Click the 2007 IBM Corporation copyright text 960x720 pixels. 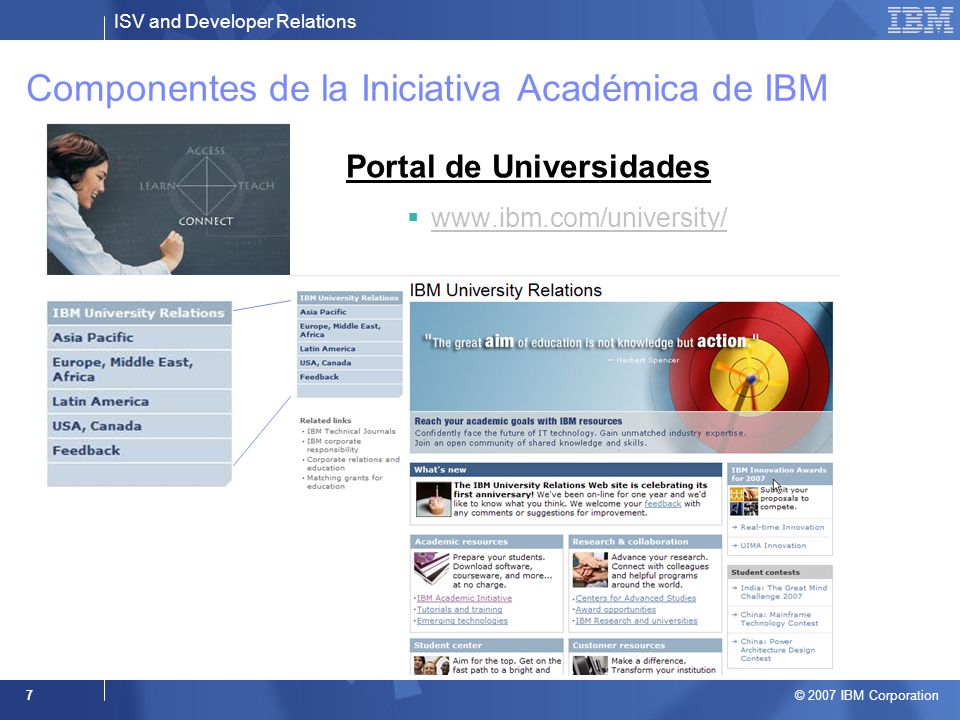click(866, 696)
